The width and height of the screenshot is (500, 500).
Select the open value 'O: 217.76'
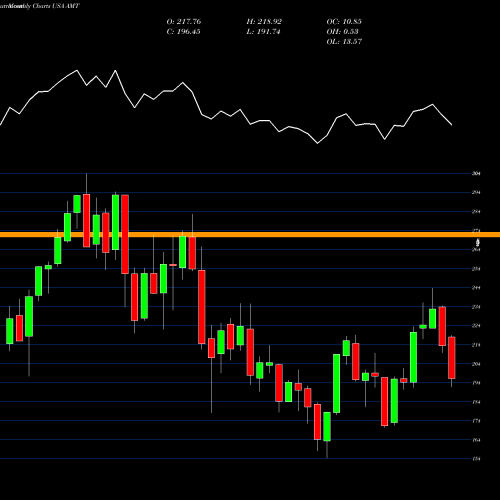pos(184,22)
